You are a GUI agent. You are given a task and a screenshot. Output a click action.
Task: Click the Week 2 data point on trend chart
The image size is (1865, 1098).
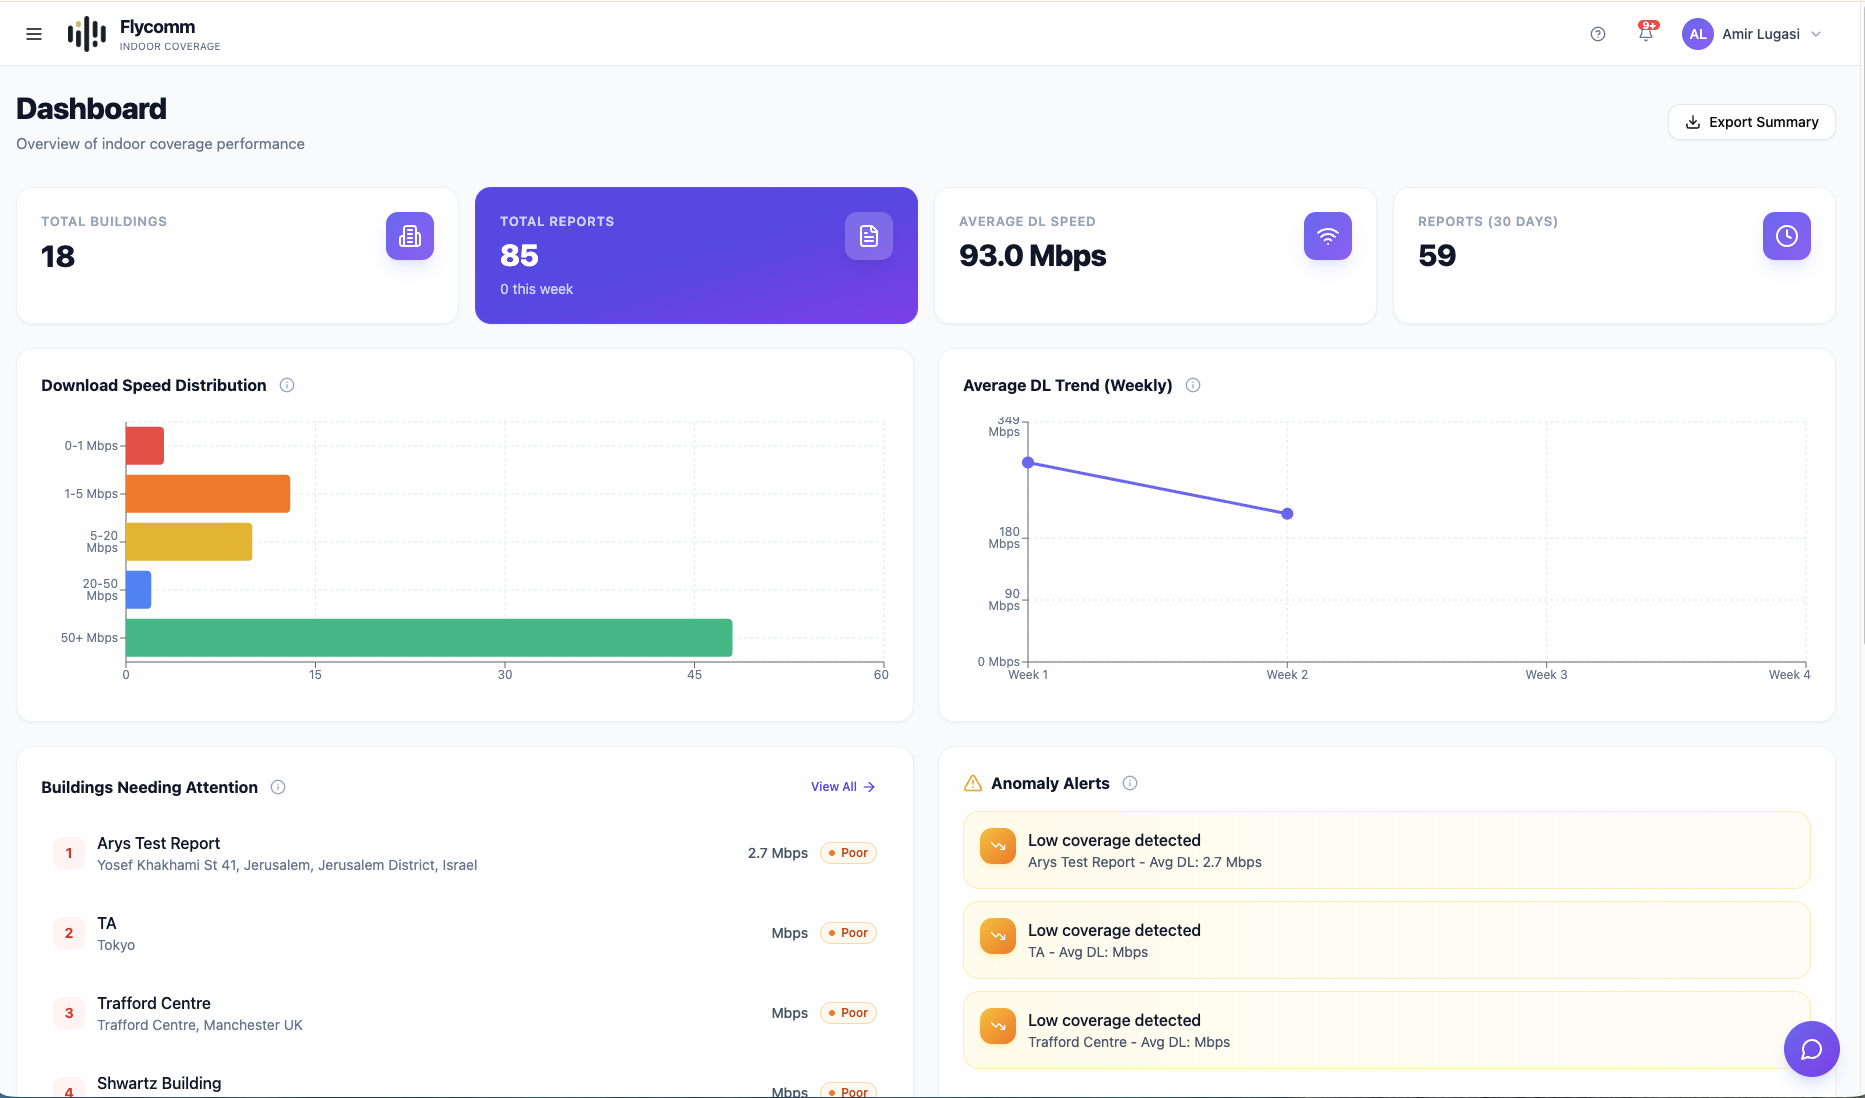[1287, 513]
